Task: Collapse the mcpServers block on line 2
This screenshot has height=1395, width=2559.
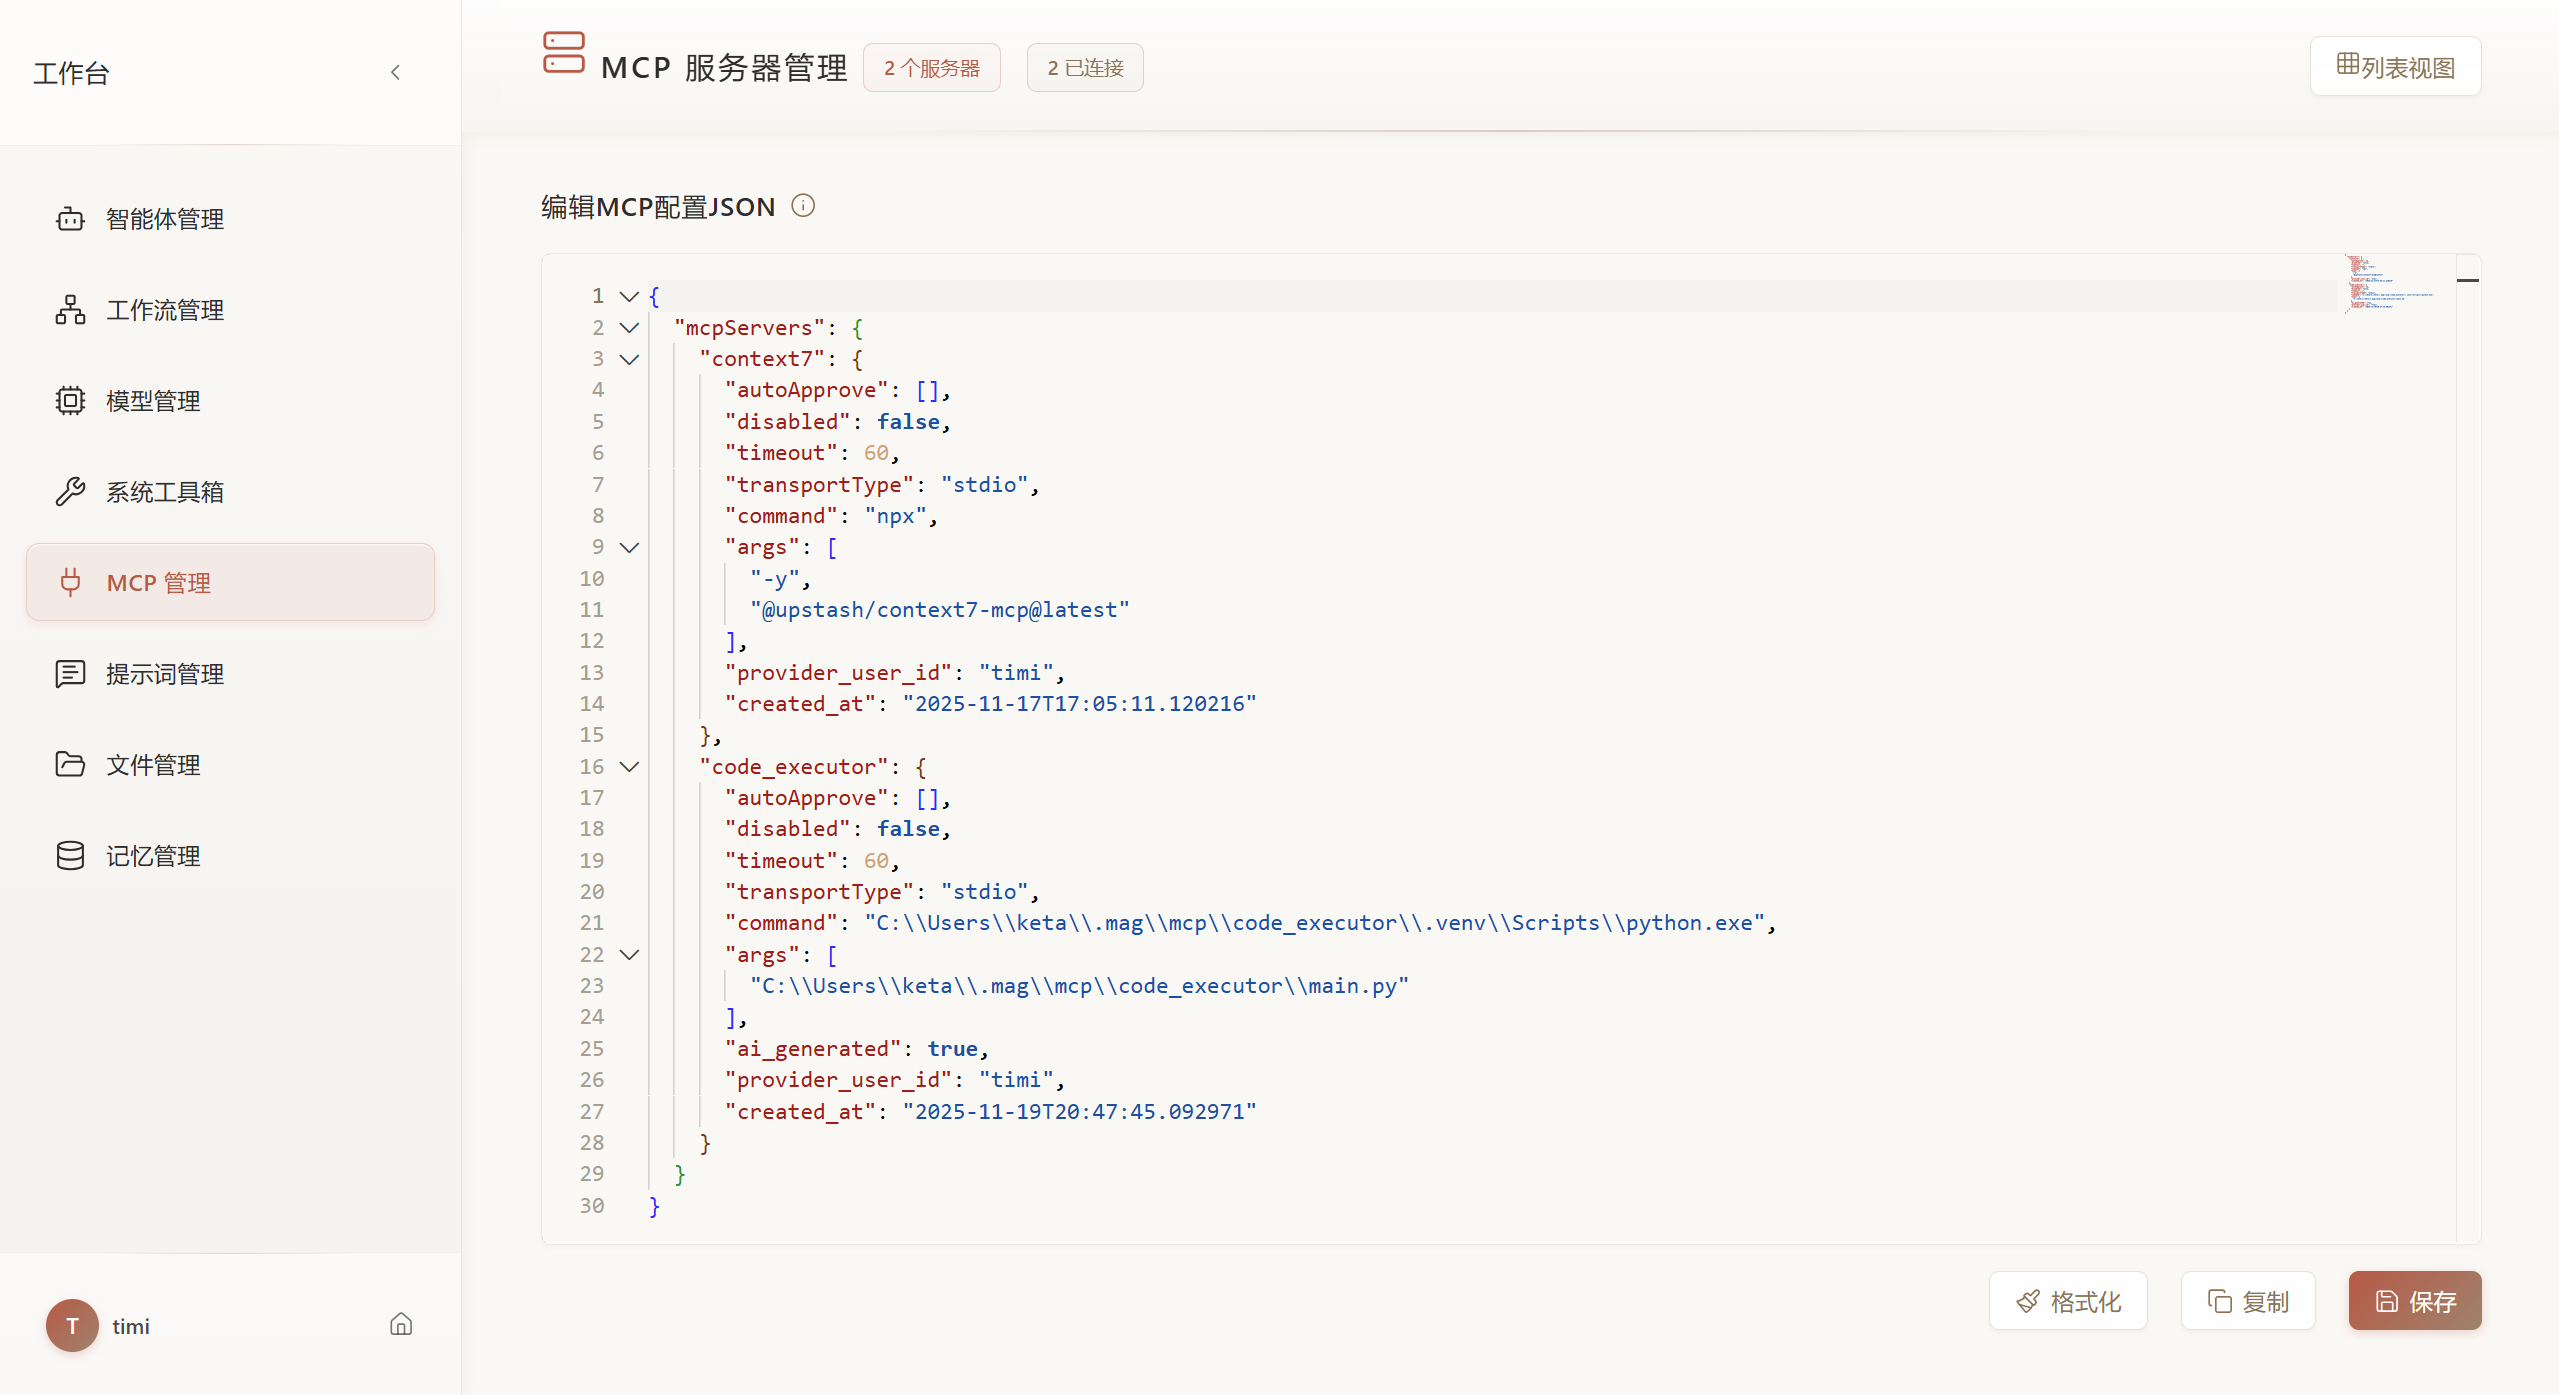Action: [x=628, y=328]
